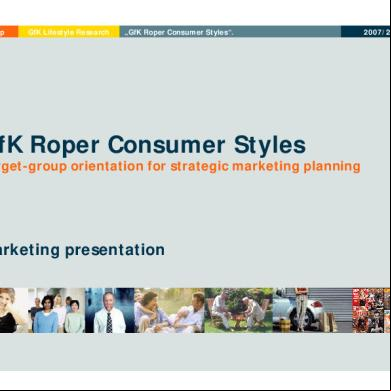Image resolution: width=391 pixels, height=391 pixels.
Task: Open the photo of woman in black top
Action: [14, 310]
